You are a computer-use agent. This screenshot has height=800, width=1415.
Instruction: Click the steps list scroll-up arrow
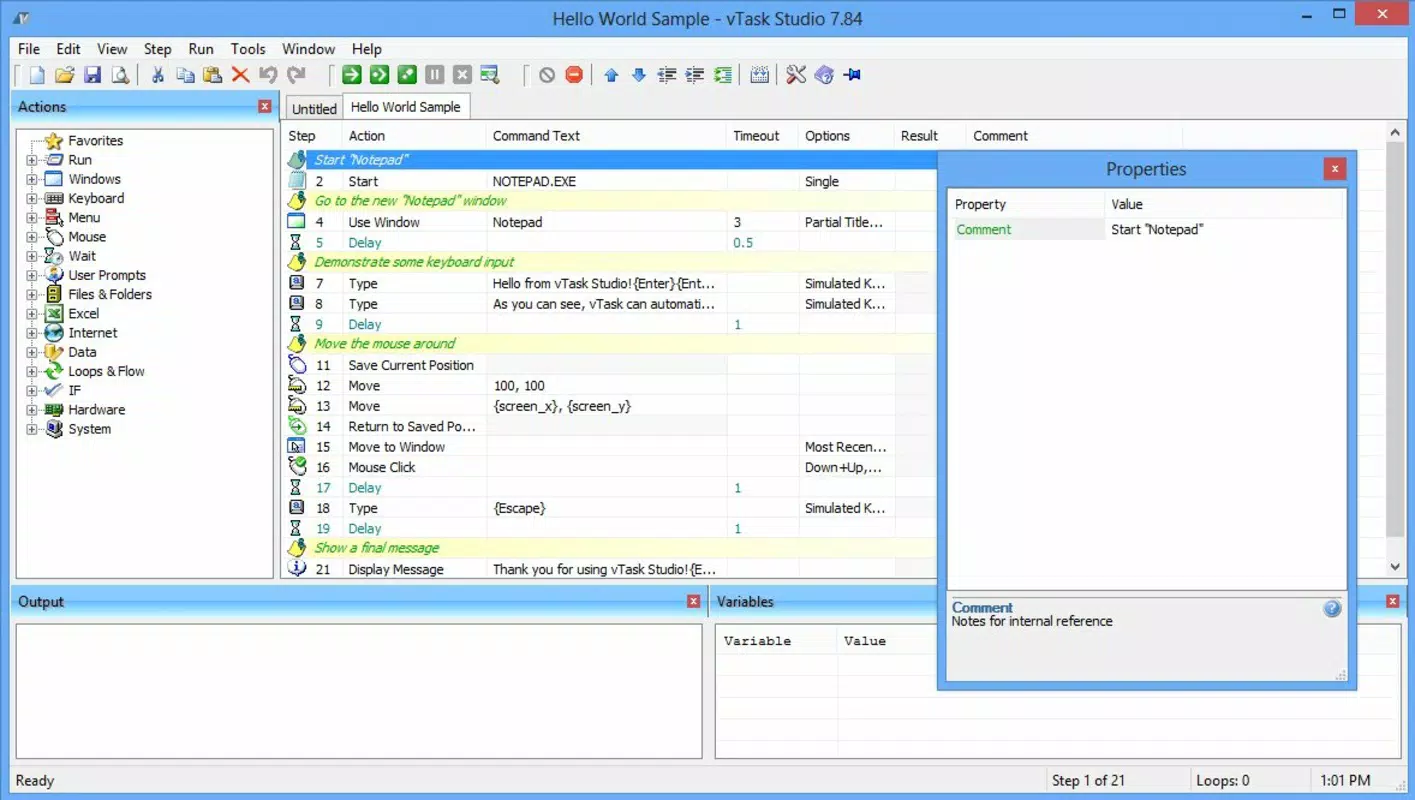coord(1396,132)
